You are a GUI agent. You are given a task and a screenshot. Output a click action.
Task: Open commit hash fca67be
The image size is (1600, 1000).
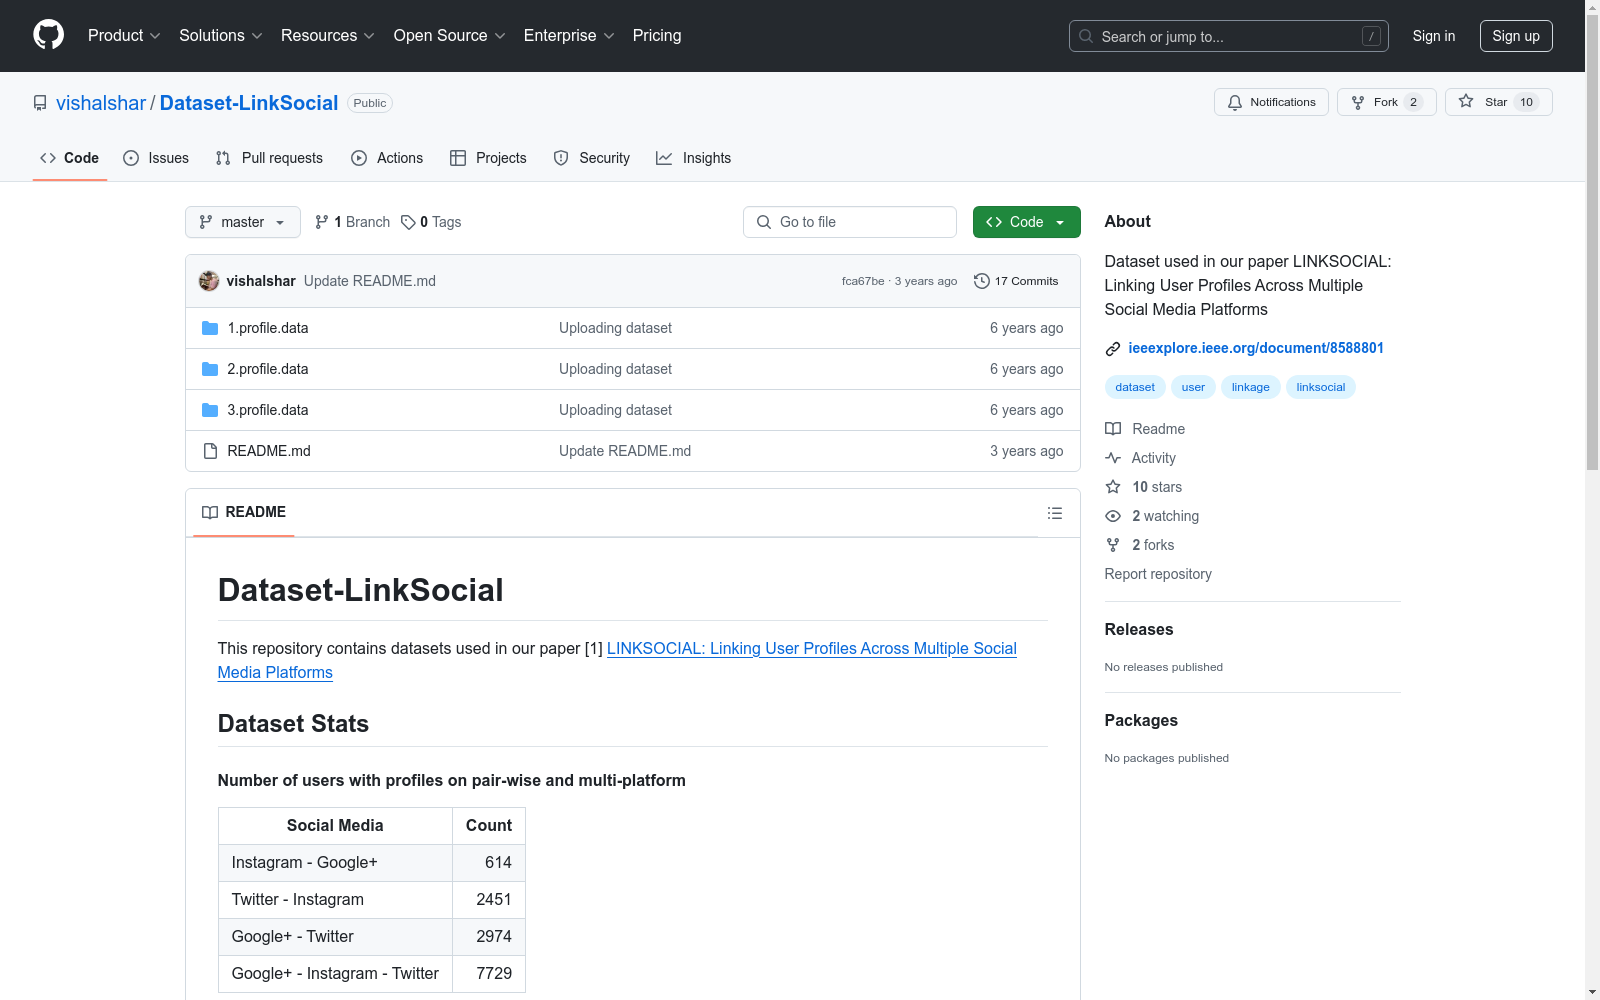863,281
